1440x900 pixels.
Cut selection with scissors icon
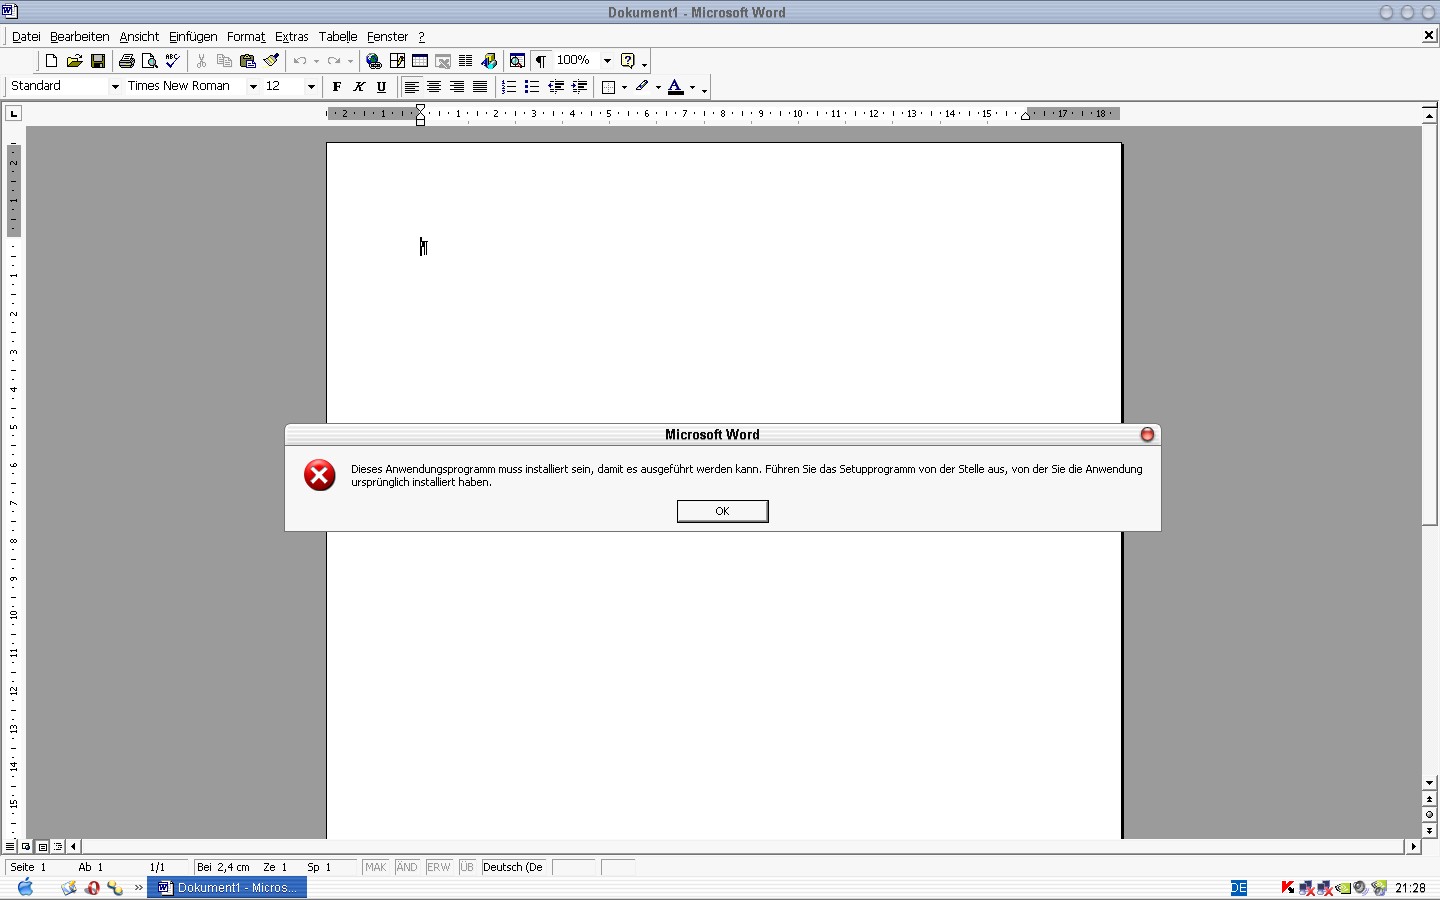(x=202, y=61)
